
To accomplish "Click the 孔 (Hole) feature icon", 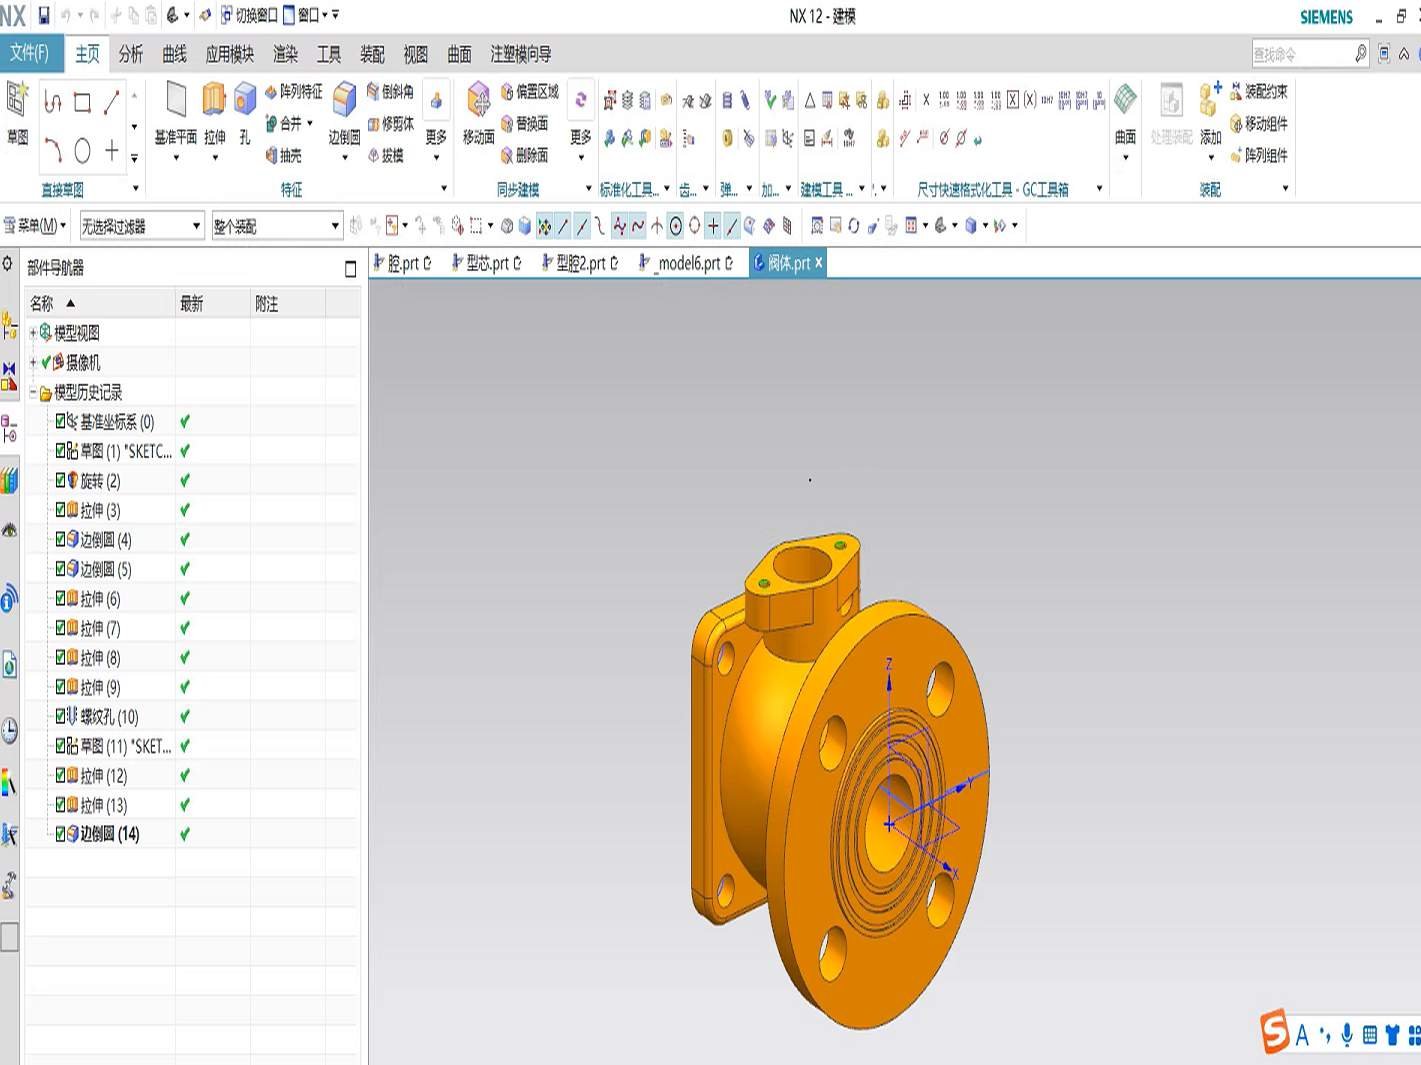I will click(244, 100).
